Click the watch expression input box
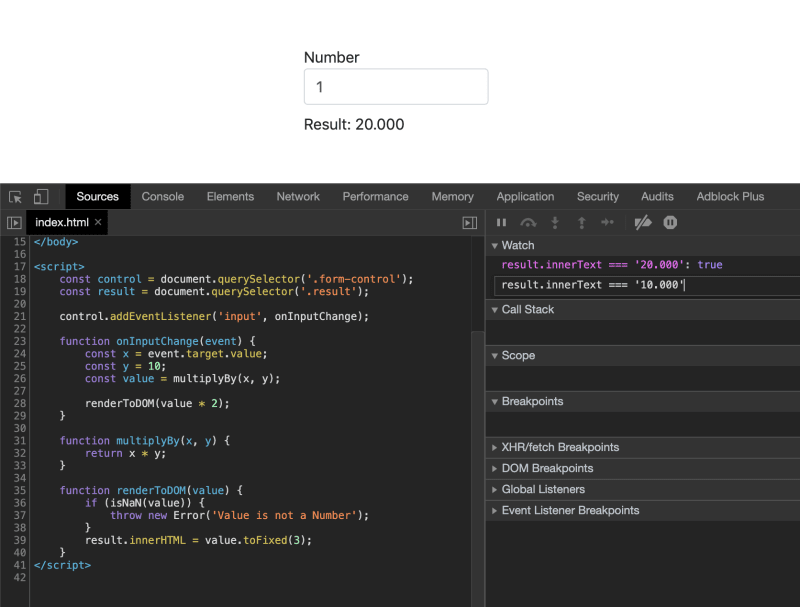Viewport: 800px width, 607px height. [647, 286]
